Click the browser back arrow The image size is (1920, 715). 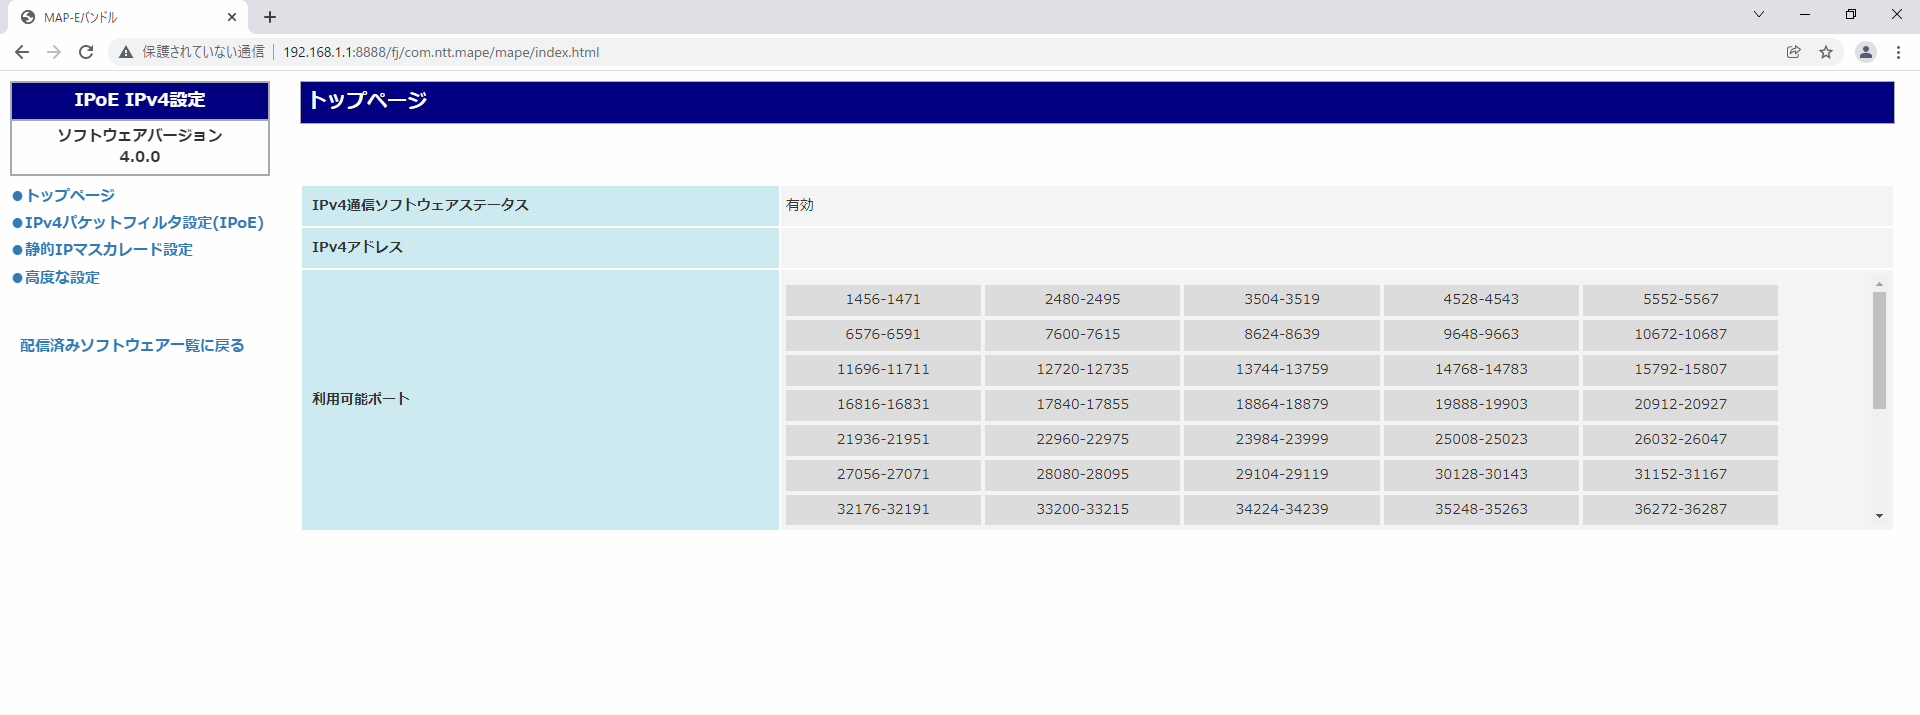pos(22,52)
